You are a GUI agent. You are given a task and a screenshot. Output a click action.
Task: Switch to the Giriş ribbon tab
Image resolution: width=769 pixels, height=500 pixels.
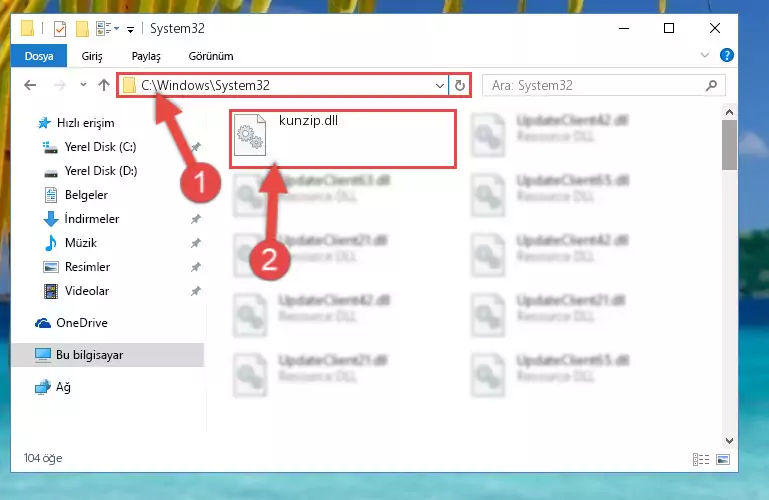pos(92,56)
